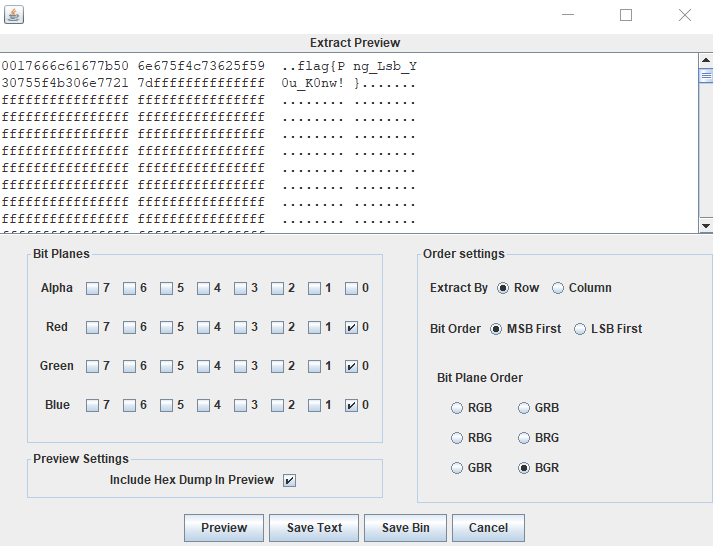The image size is (713, 546).
Task: Click hex value 30755f4b306e7721
Action: (x=65, y=83)
